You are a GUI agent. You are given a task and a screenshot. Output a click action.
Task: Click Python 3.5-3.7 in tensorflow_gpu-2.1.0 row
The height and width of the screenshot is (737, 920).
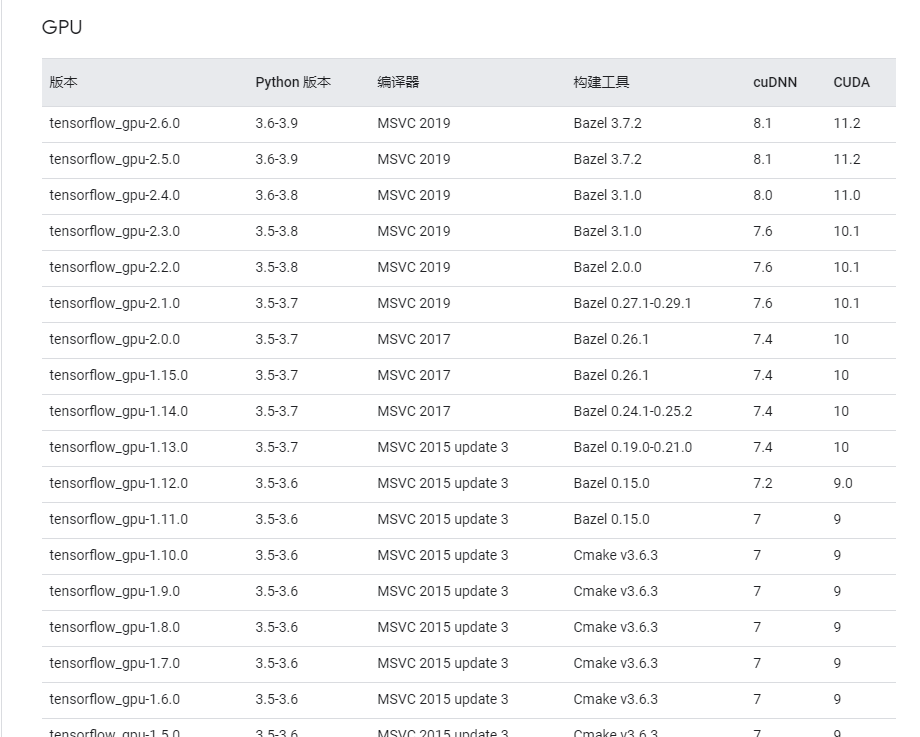276,303
